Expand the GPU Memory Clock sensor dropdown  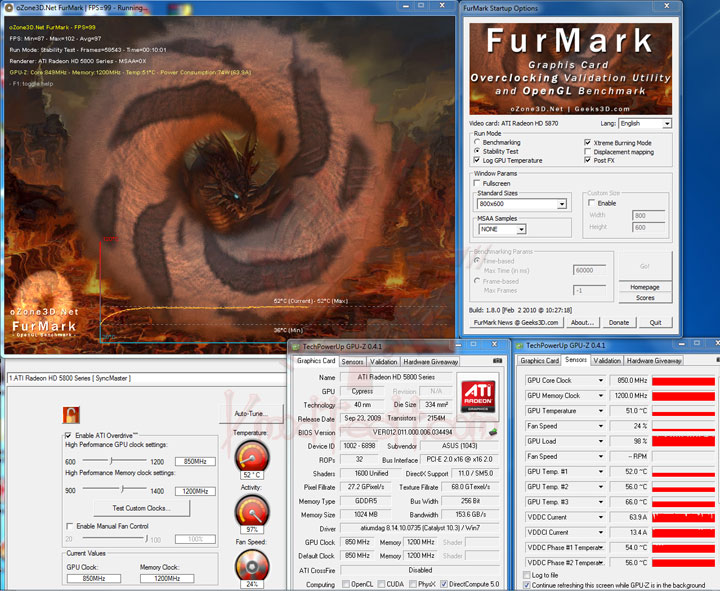click(600, 396)
